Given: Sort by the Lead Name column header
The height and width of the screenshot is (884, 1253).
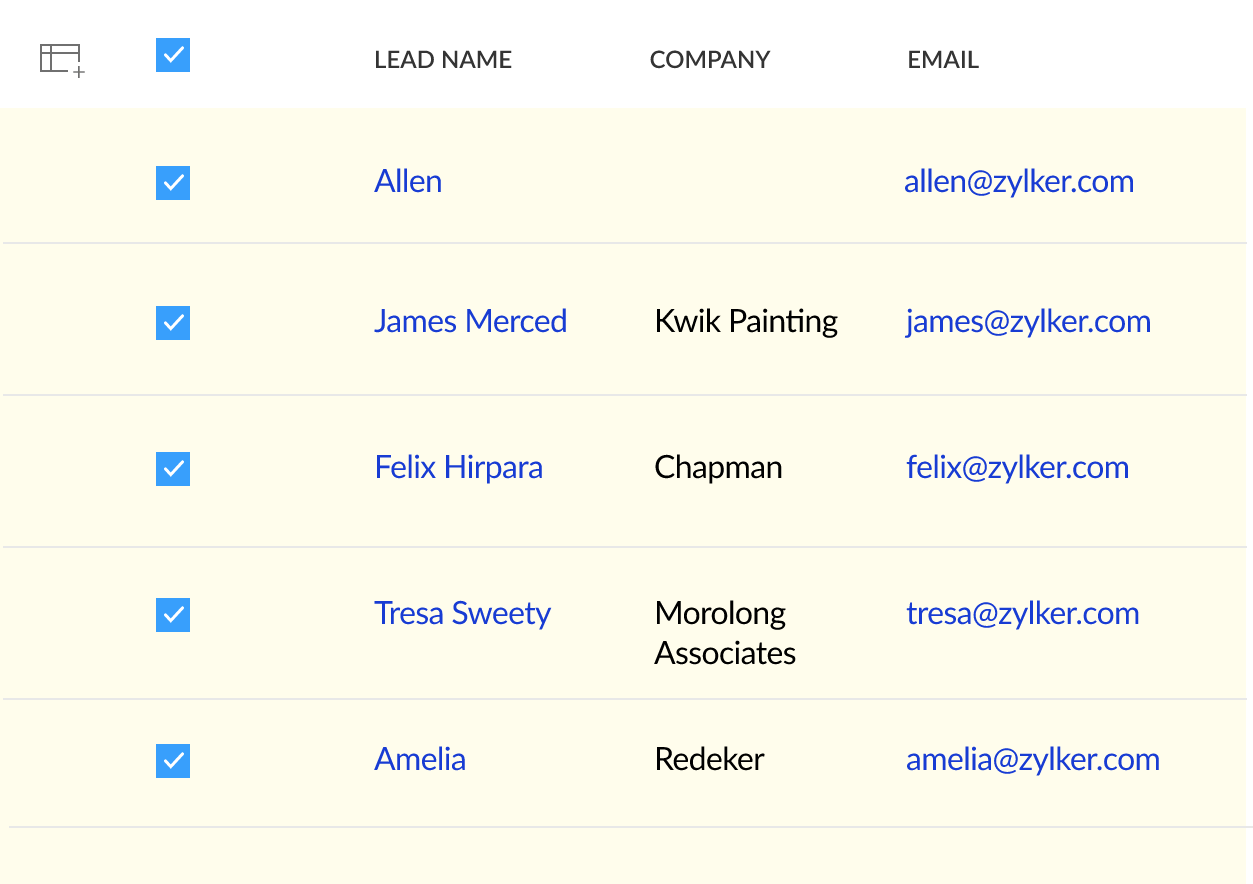Looking at the screenshot, I should 442,60.
